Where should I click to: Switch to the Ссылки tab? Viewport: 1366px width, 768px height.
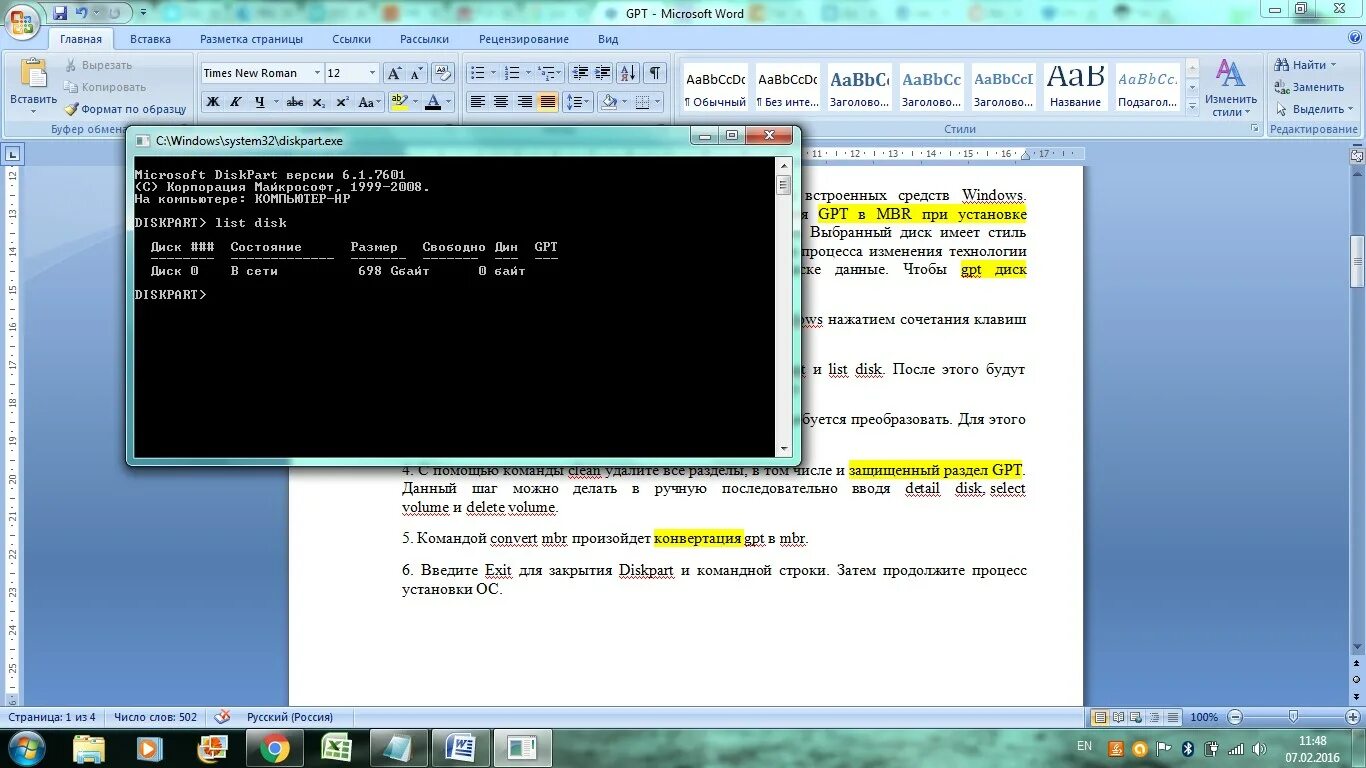[x=352, y=39]
